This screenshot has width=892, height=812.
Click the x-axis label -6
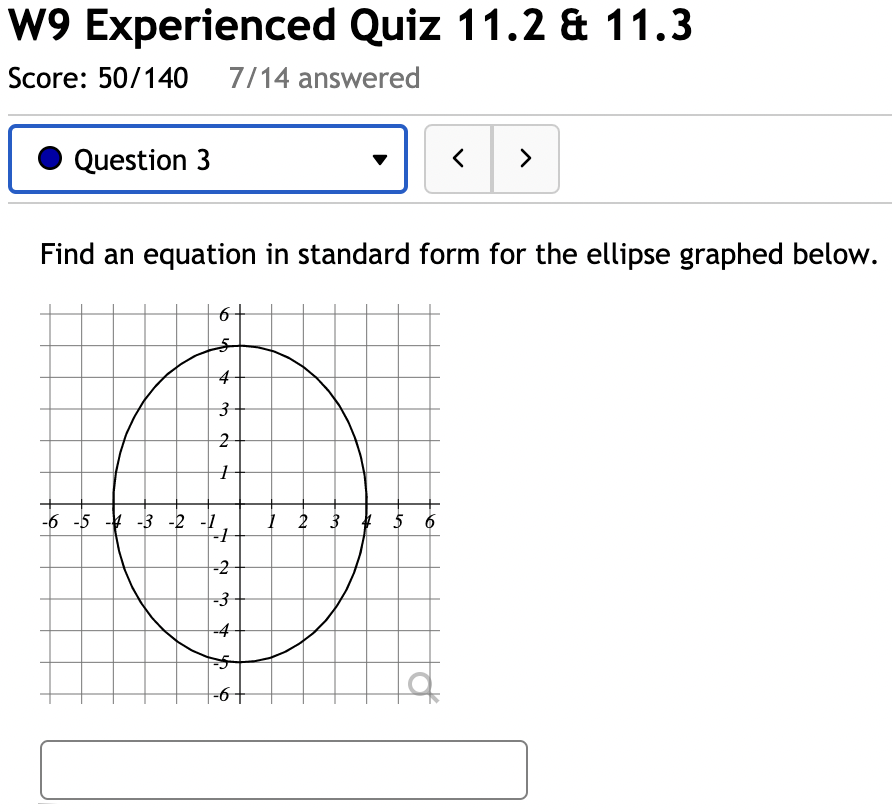point(50,521)
